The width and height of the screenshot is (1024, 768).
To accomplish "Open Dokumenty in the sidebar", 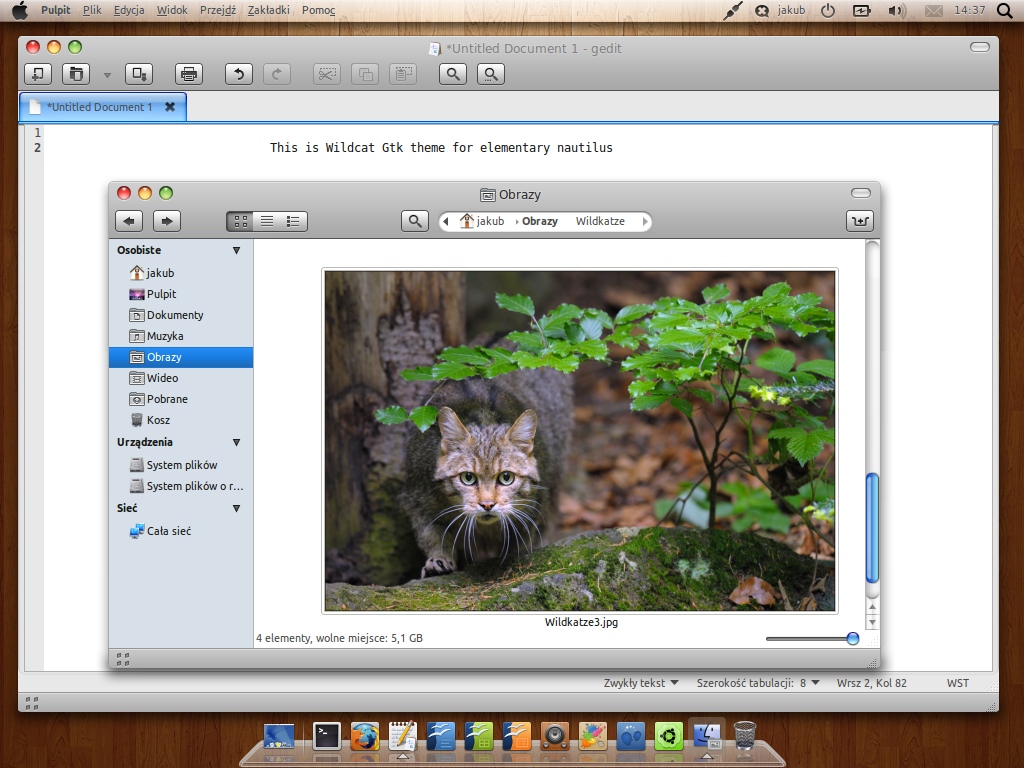I will point(181,315).
